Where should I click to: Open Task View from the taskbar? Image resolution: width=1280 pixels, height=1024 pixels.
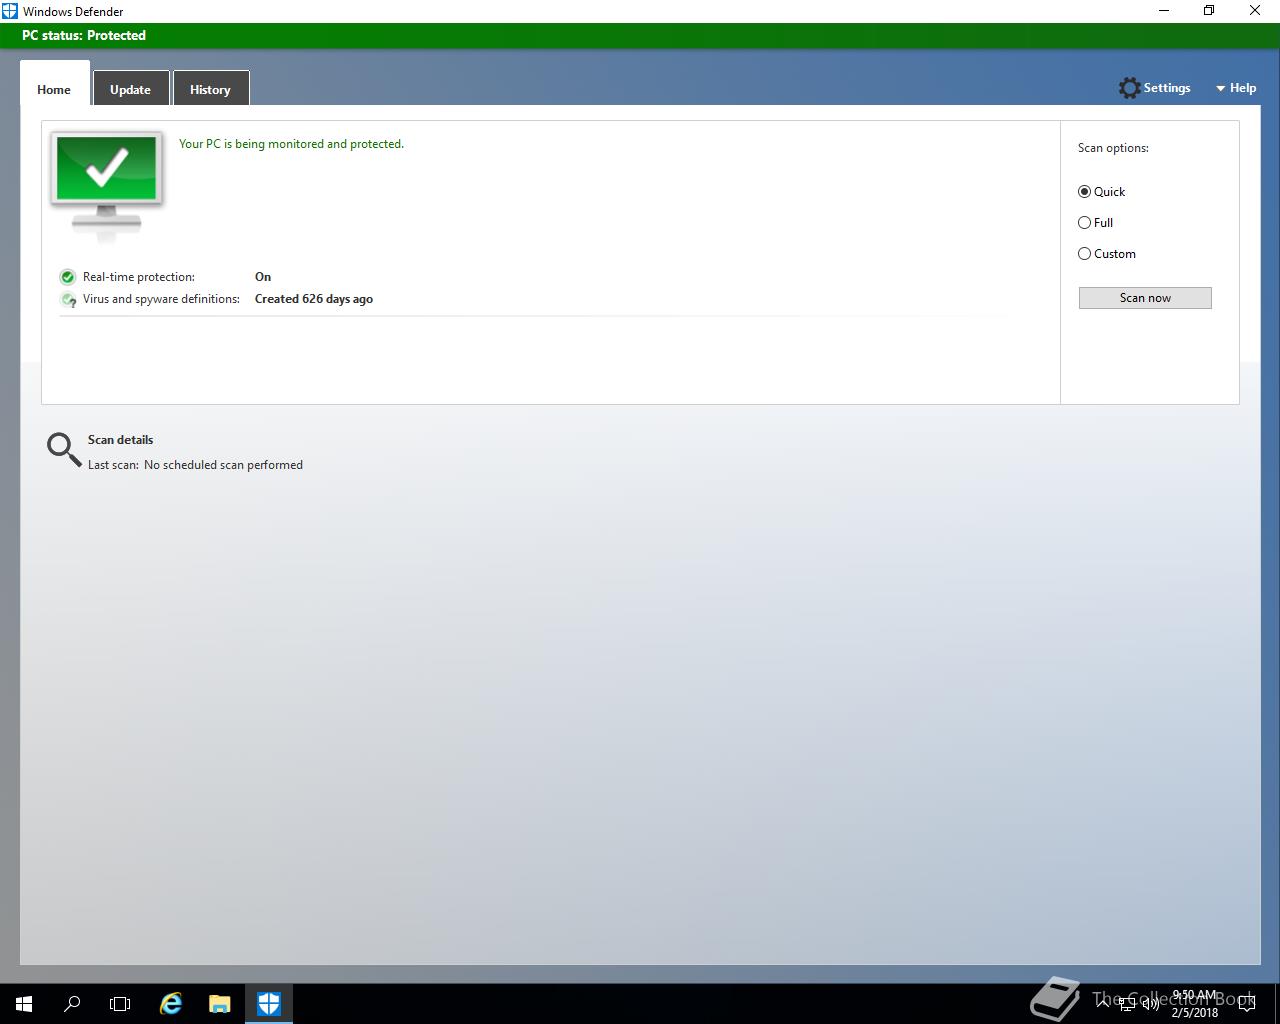coord(120,1004)
